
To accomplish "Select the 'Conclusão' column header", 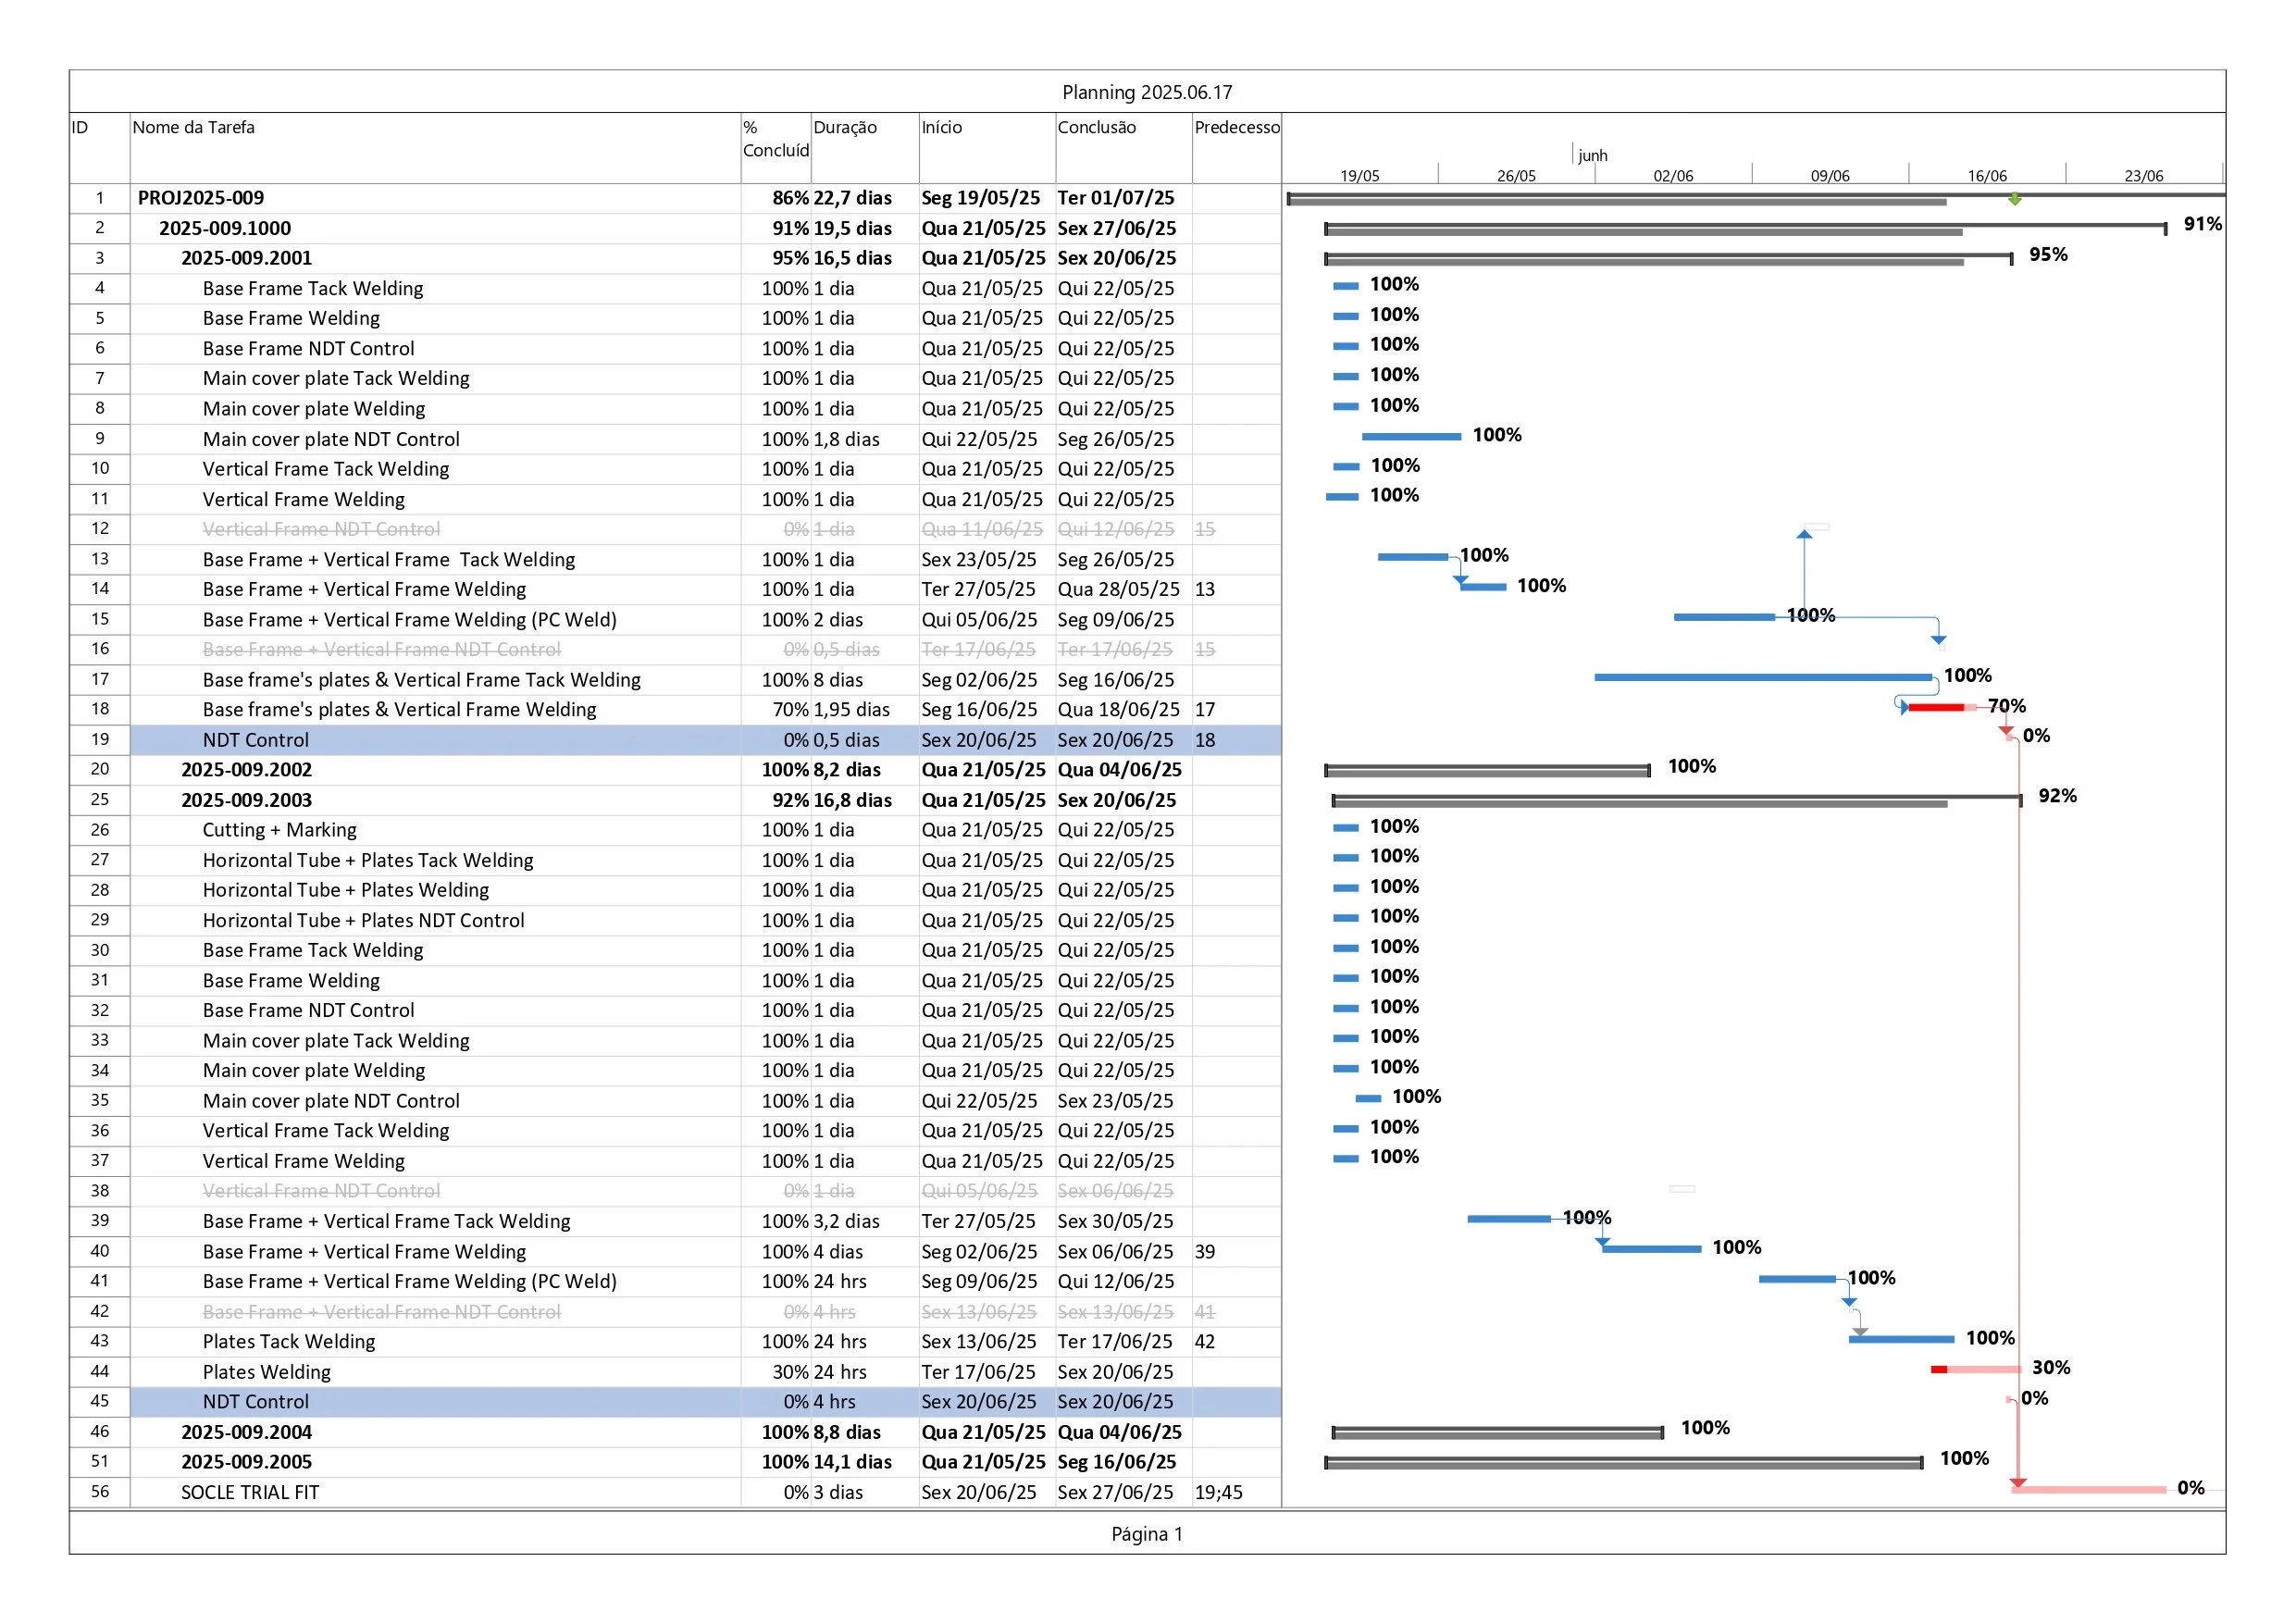I will pyautogui.click(x=1096, y=127).
